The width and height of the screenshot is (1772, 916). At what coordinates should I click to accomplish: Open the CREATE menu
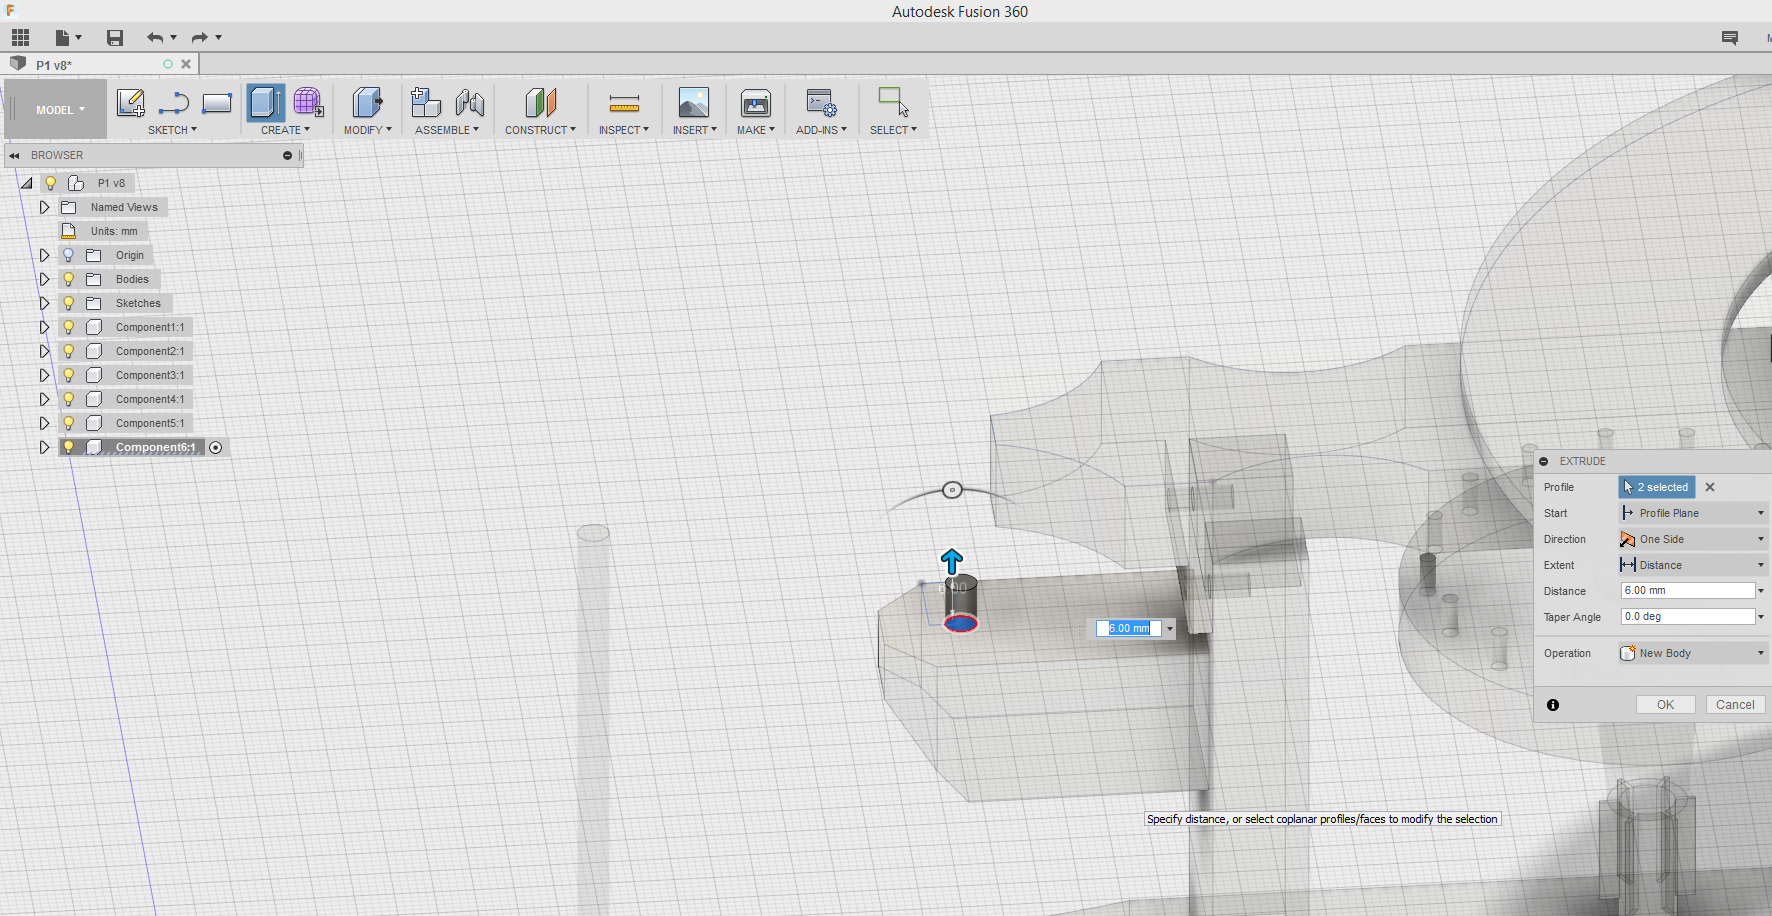(x=285, y=130)
